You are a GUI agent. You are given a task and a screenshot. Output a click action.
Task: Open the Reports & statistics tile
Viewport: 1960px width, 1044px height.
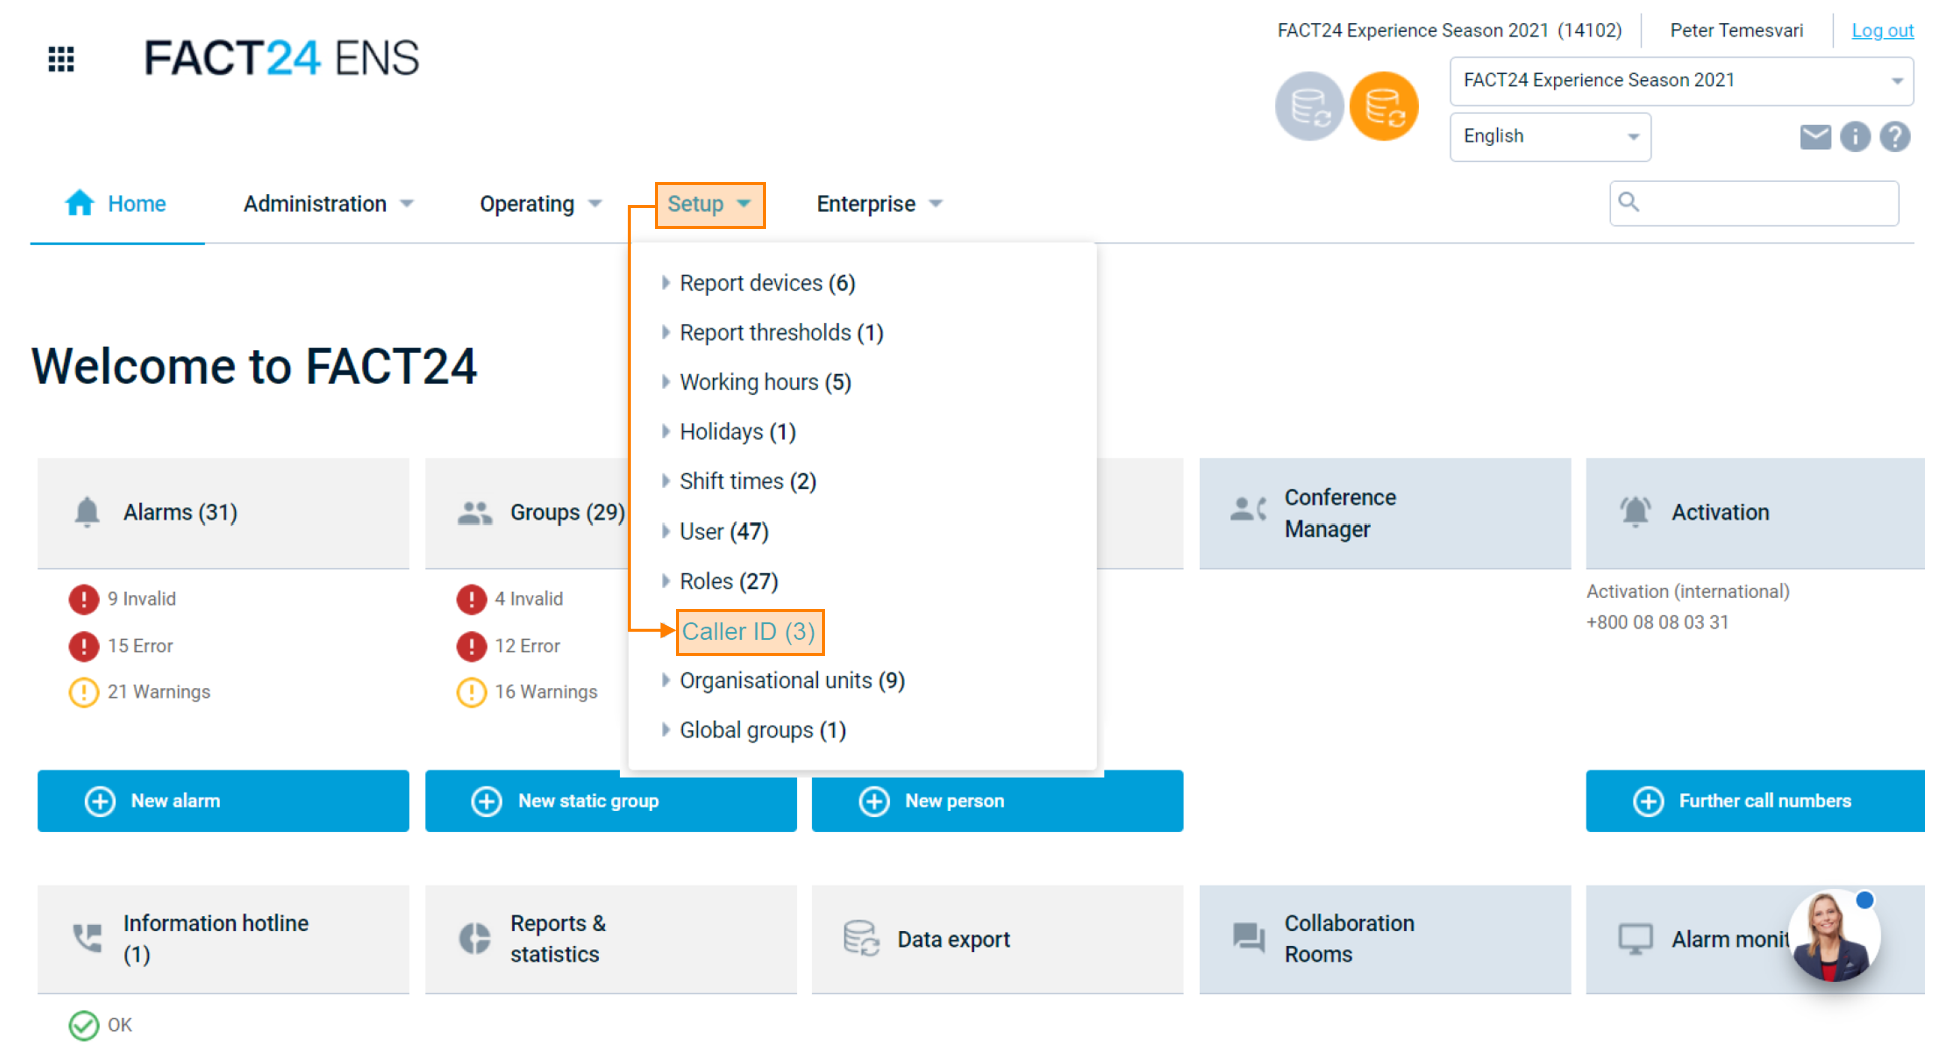pyautogui.click(x=610, y=939)
